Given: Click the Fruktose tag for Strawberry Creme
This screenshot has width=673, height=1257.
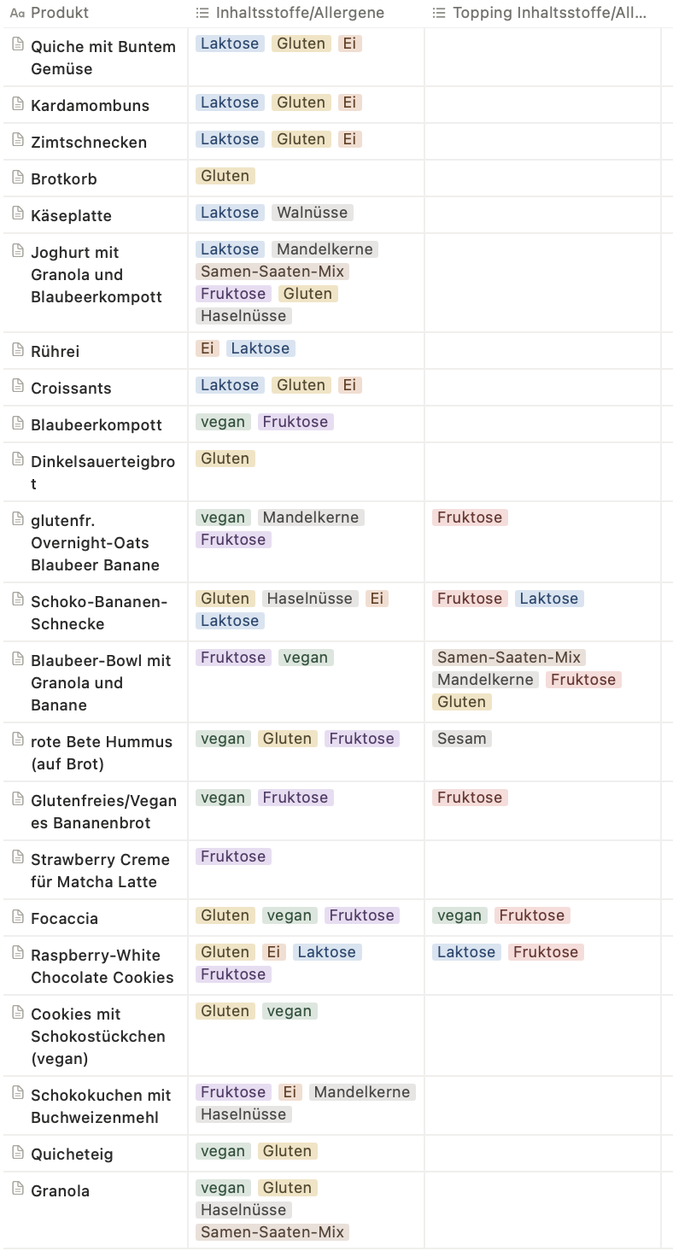Looking at the screenshot, I should click(x=233, y=856).
